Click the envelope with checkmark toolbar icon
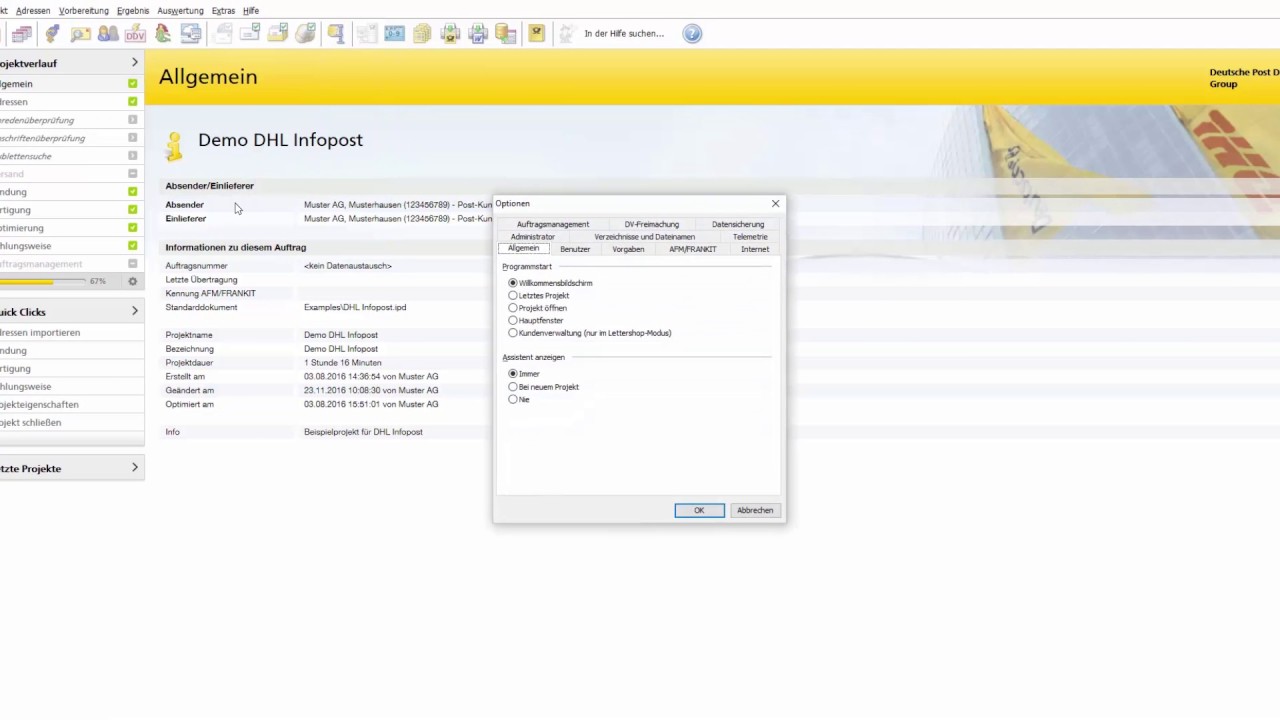This screenshot has height=720, width=1280. 249,34
